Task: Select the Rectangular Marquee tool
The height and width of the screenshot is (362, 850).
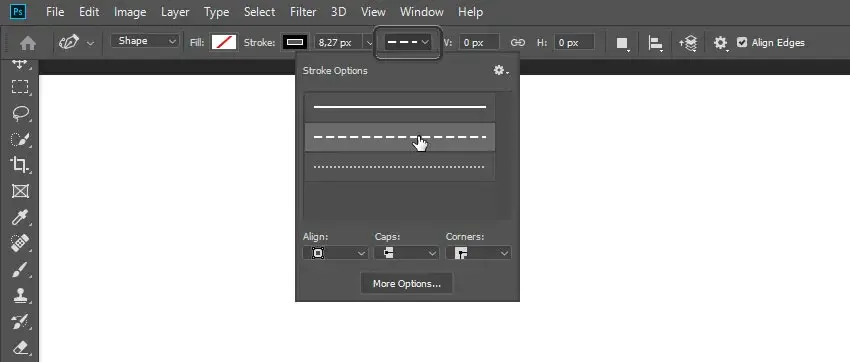Action: point(21,87)
